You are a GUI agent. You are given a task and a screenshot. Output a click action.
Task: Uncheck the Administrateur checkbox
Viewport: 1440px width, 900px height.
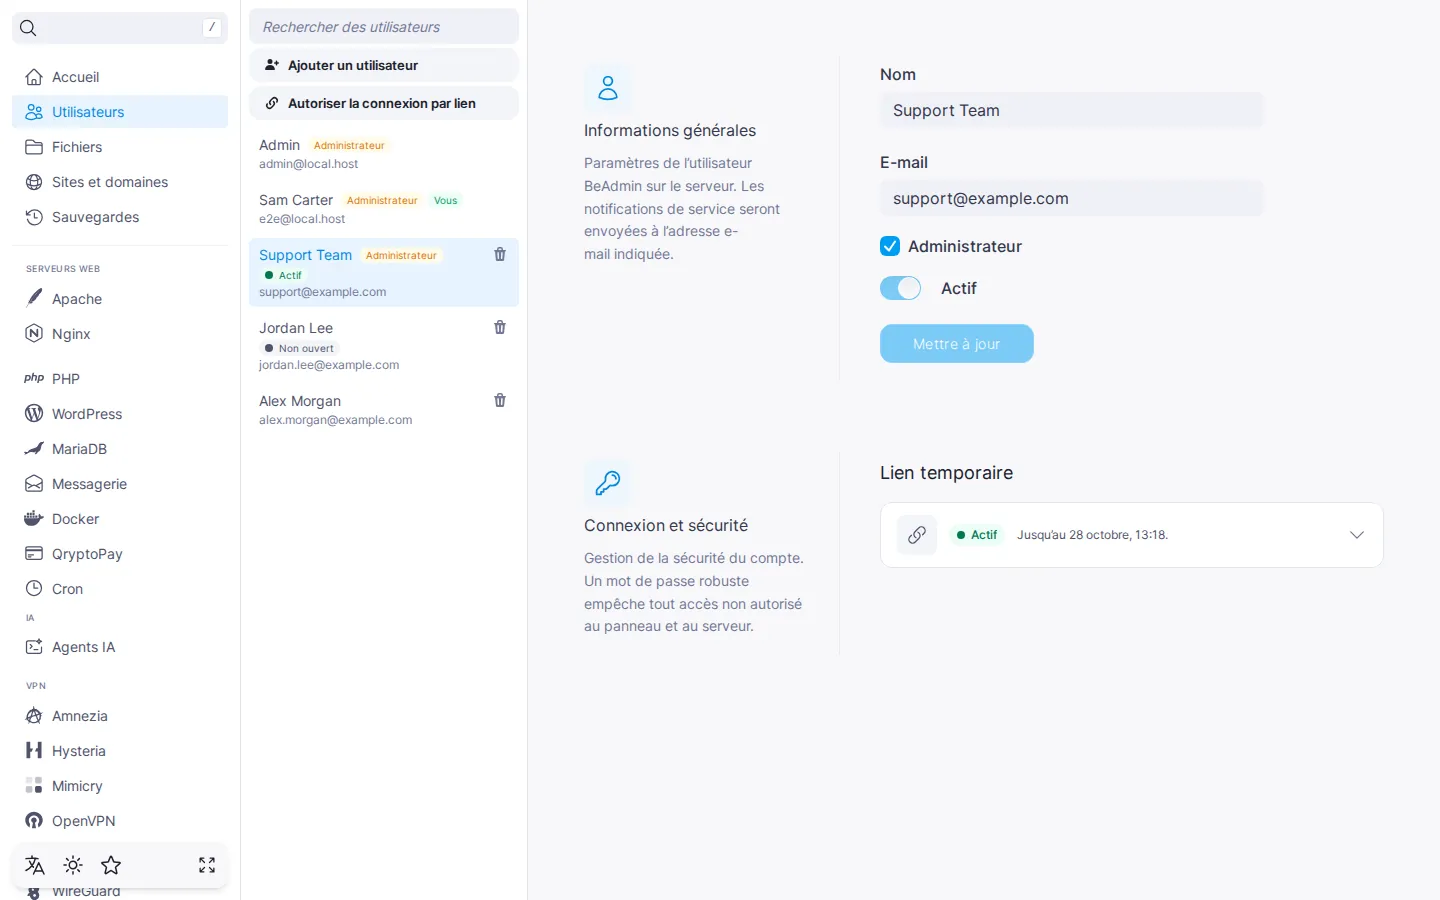[x=890, y=246]
